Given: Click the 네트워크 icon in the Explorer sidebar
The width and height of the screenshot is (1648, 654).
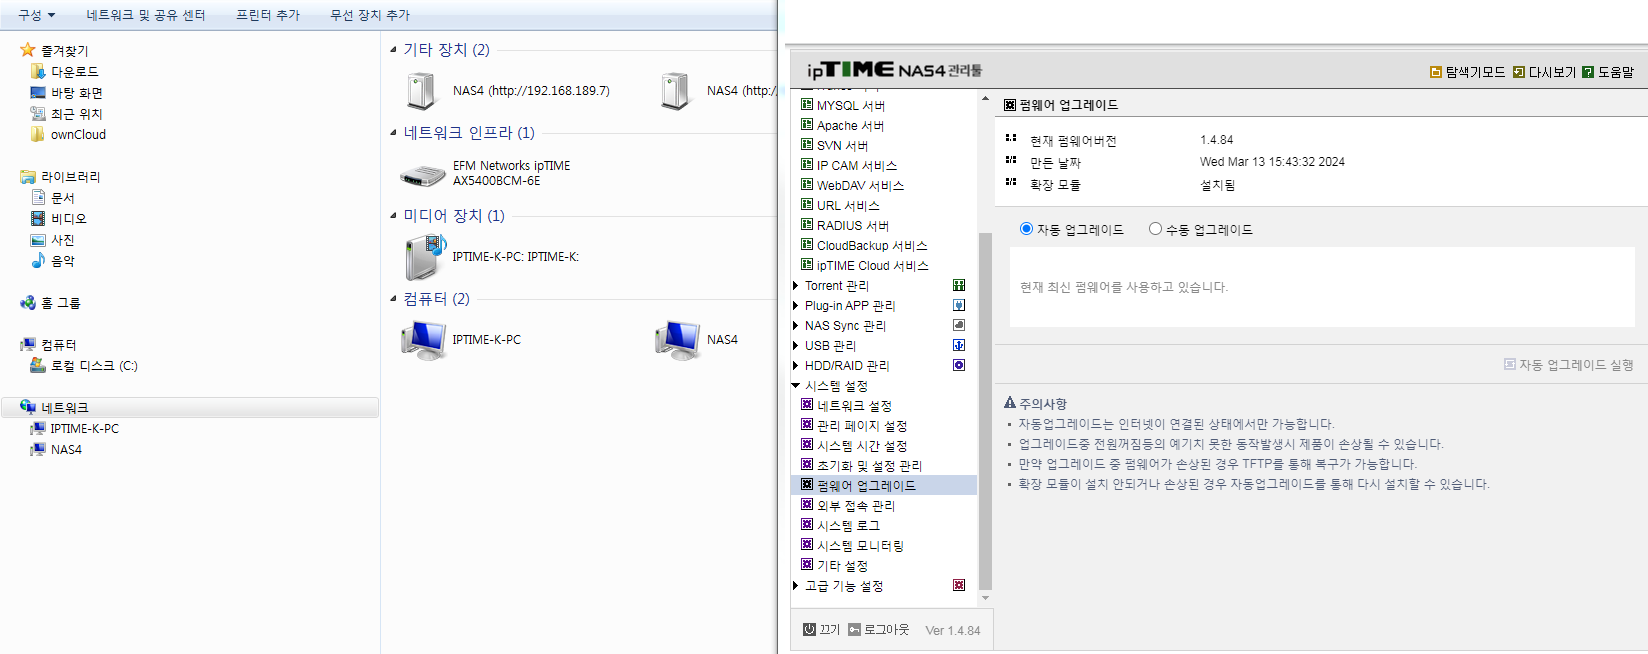Looking at the screenshot, I should click(x=28, y=408).
